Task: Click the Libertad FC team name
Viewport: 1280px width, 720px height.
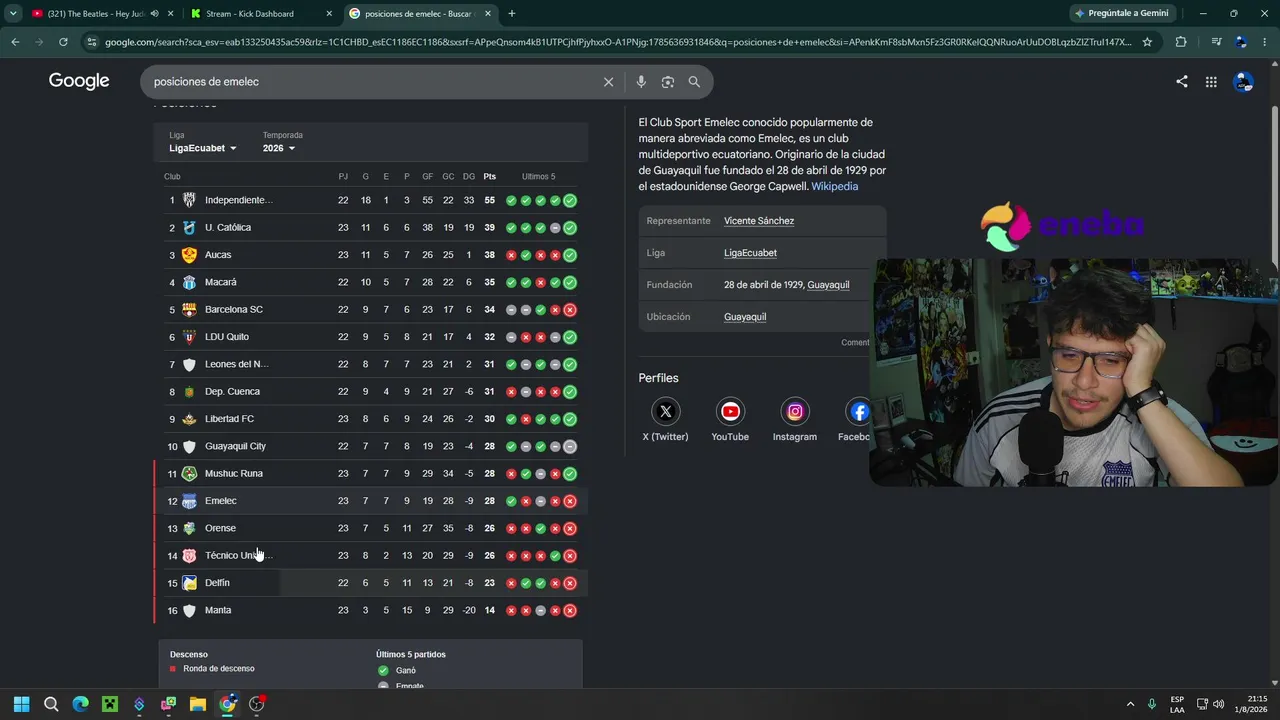Action: [x=230, y=419]
